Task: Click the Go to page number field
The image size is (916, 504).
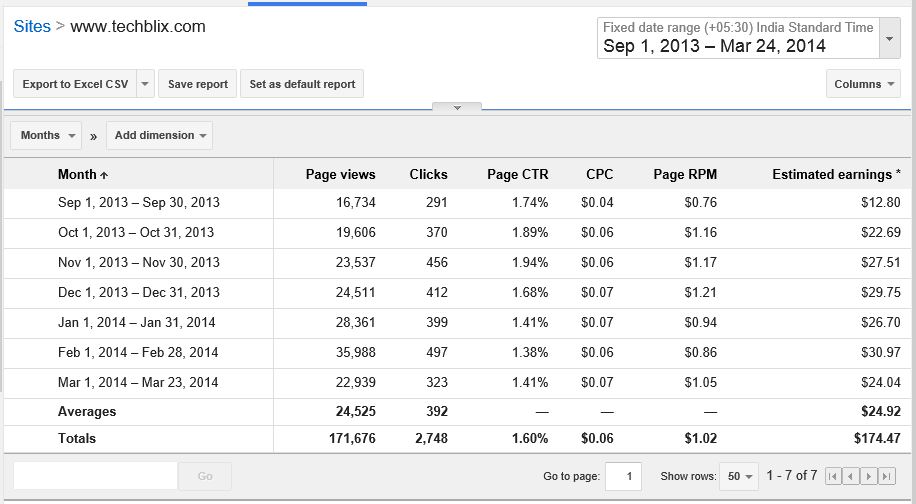Action: pyautogui.click(x=623, y=476)
